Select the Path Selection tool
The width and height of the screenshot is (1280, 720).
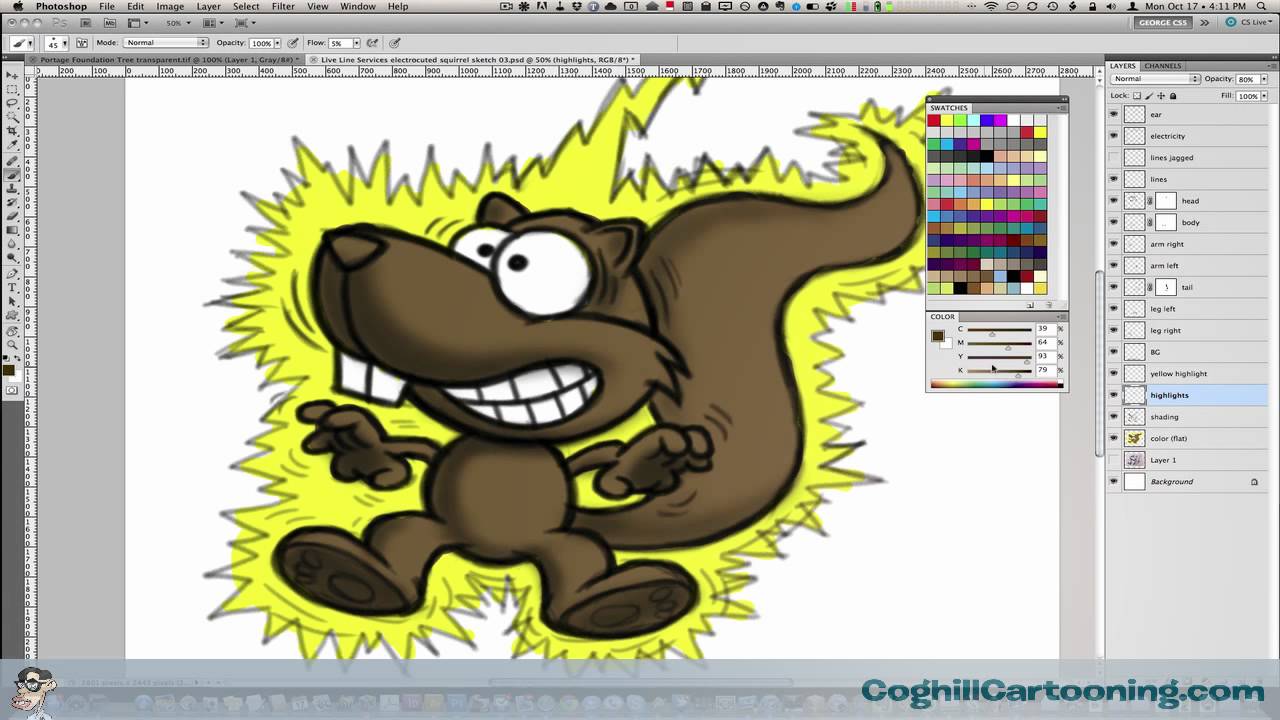[12, 301]
